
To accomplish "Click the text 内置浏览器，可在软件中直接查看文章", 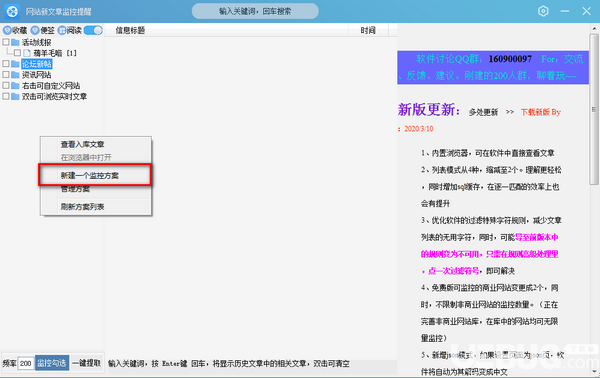I will [x=493, y=153].
